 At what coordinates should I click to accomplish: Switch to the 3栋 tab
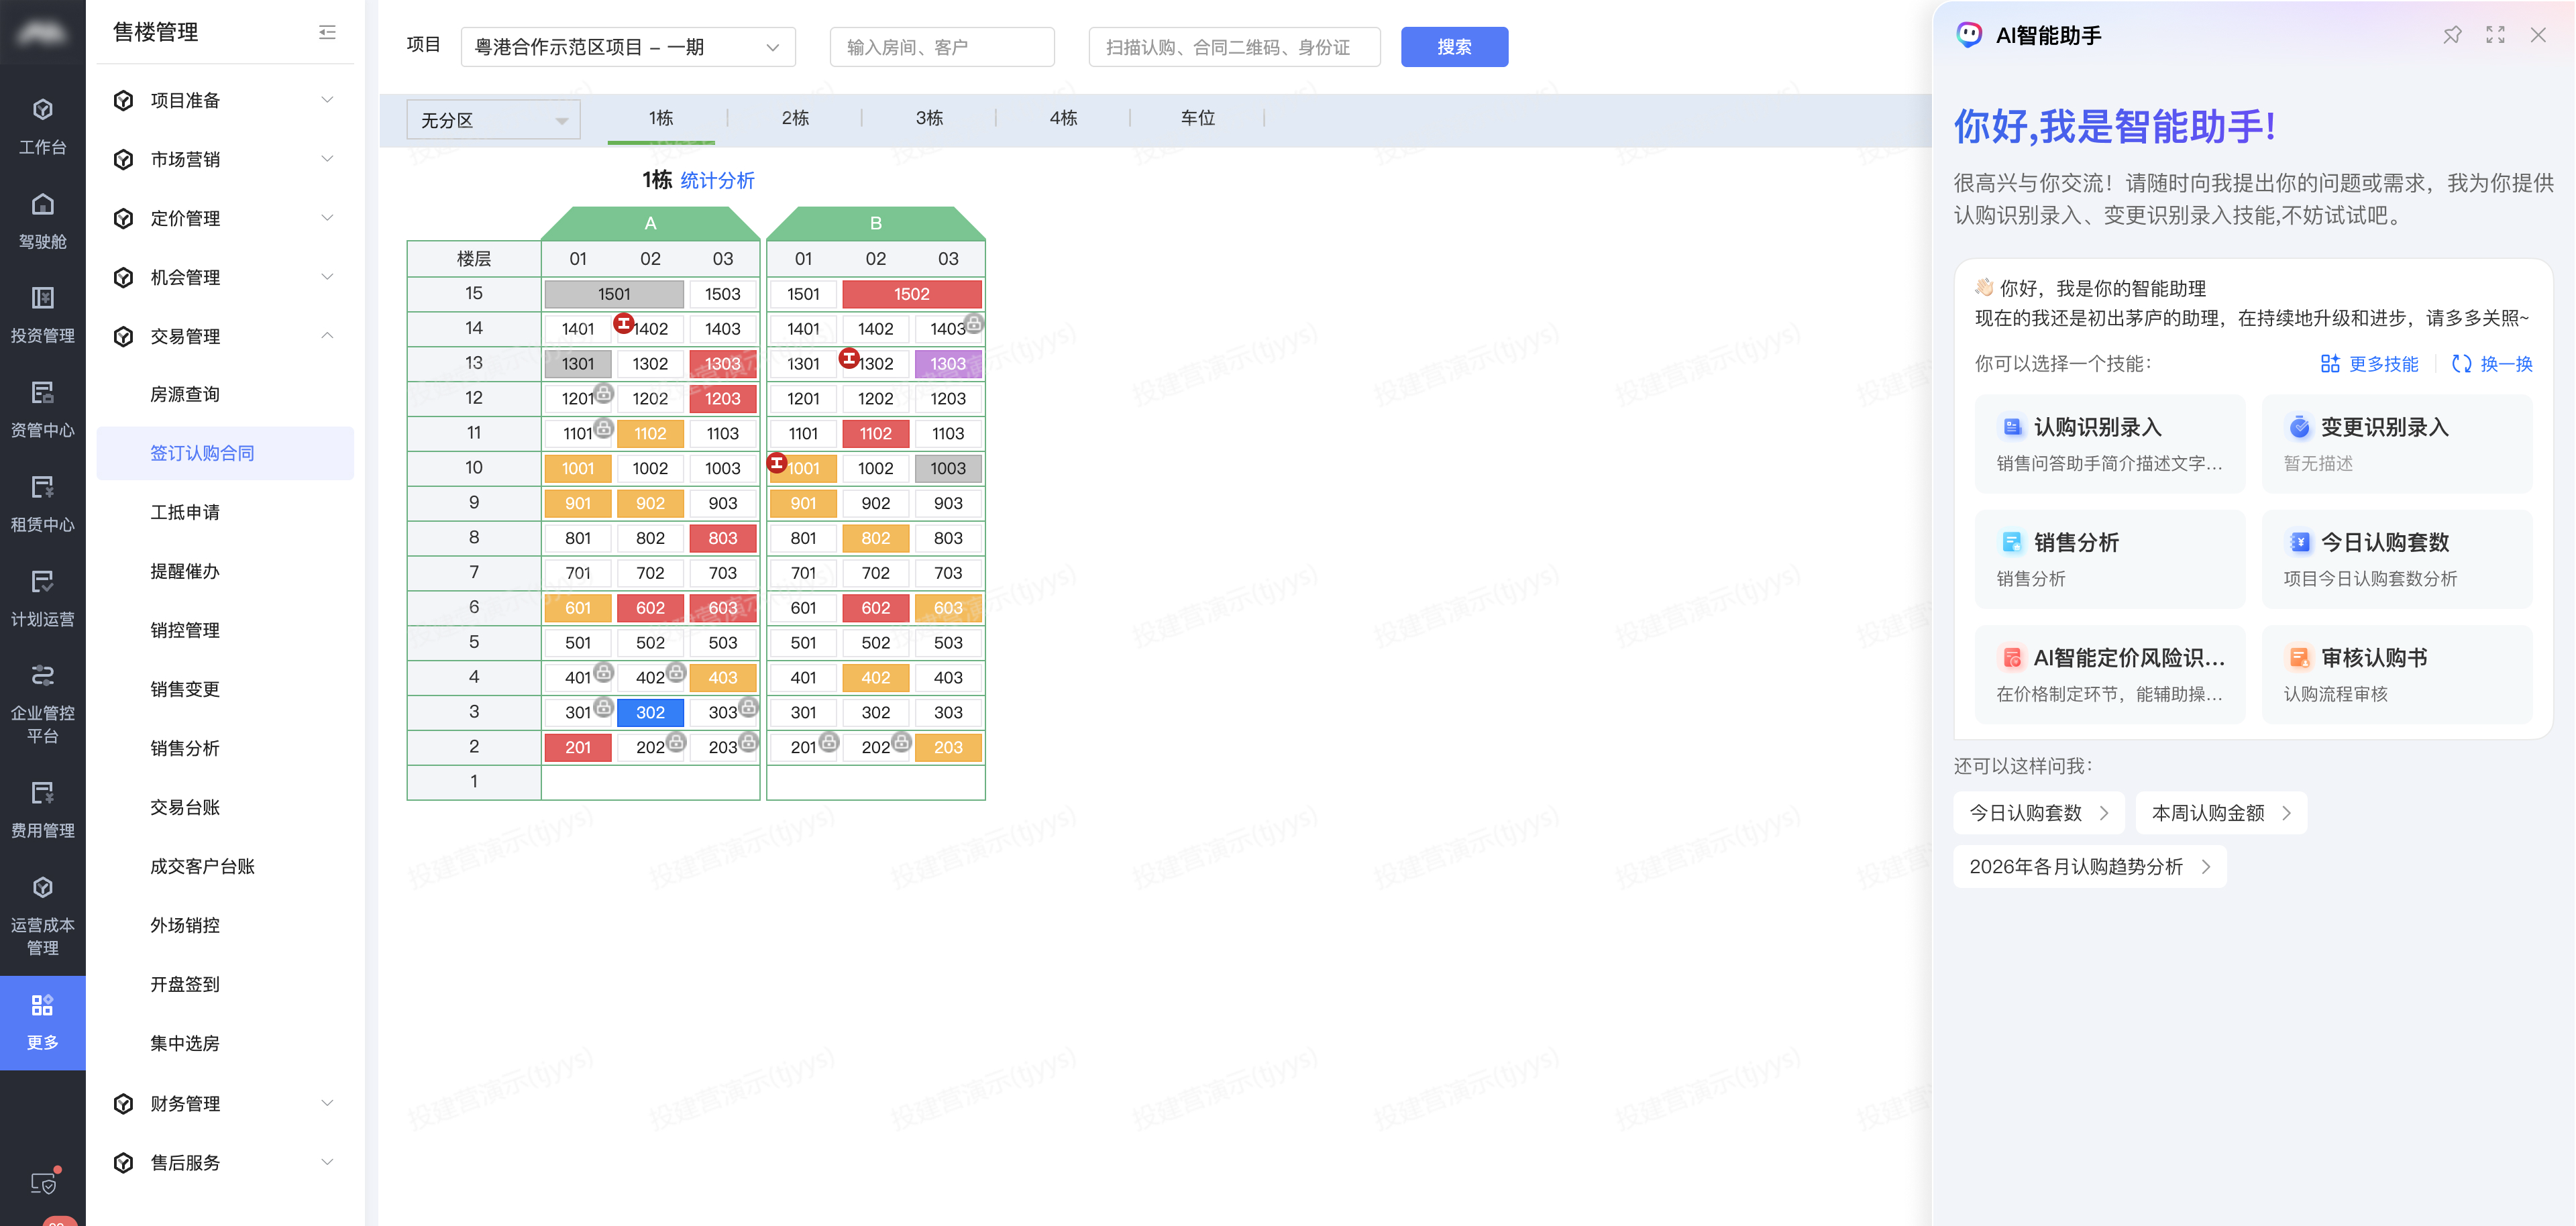point(929,118)
